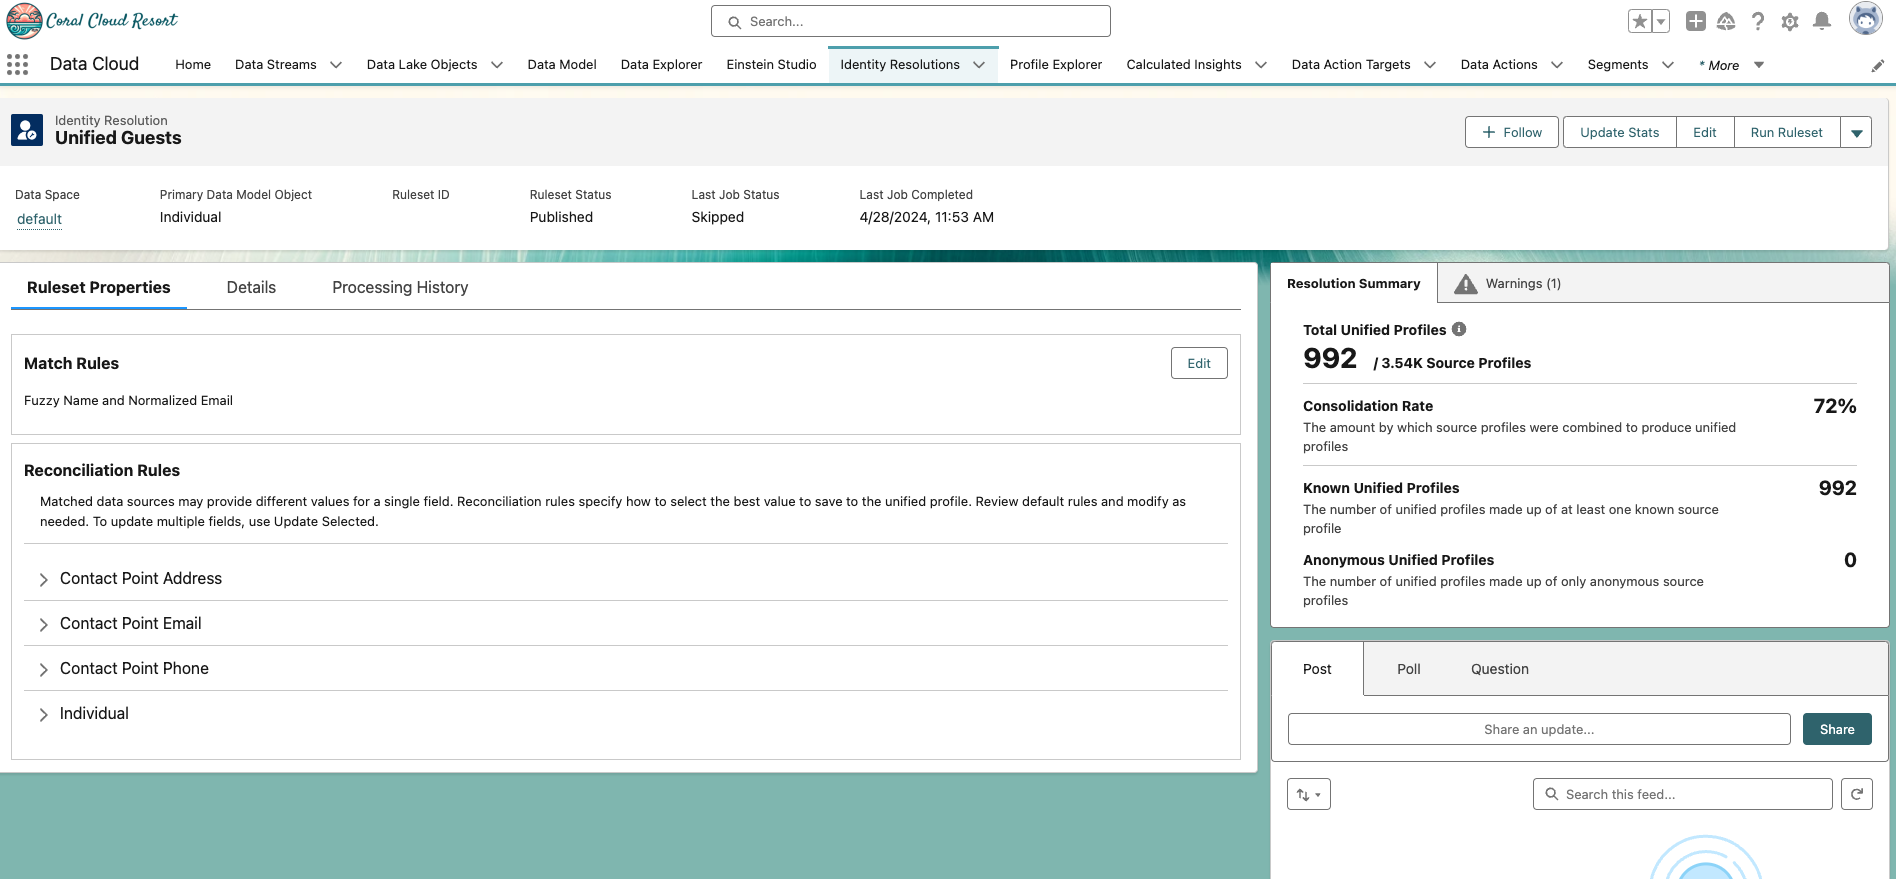Click the user avatar profile icon
This screenshot has height=879, width=1896.
(x=1865, y=19)
